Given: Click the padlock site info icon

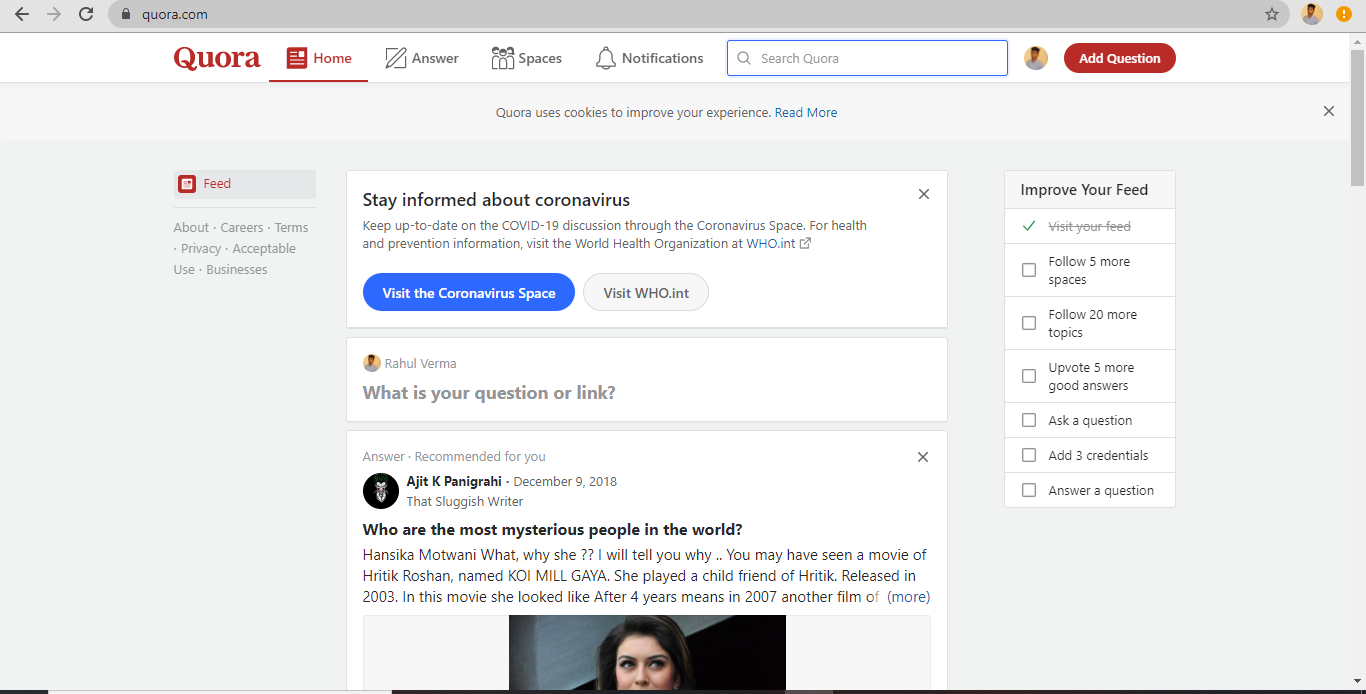Looking at the screenshot, I should point(126,15).
